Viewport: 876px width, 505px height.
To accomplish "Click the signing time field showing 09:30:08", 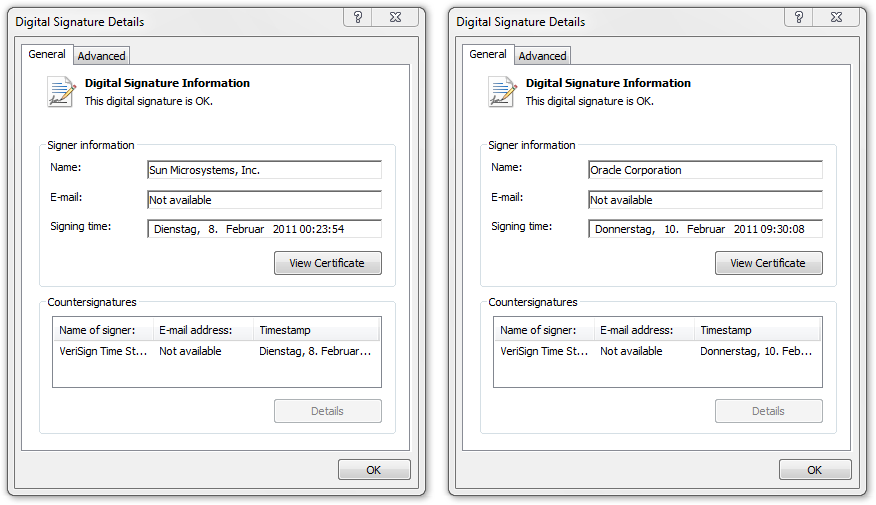I will [x=705, y=228].
